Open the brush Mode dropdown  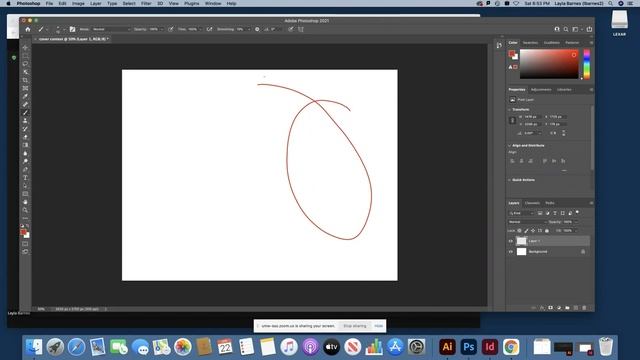(x=111, y=29)
